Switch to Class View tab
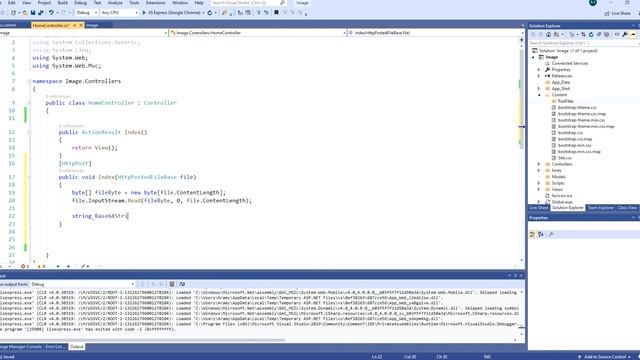Screen dimensions: 640x360 click(x=627, y=208)
